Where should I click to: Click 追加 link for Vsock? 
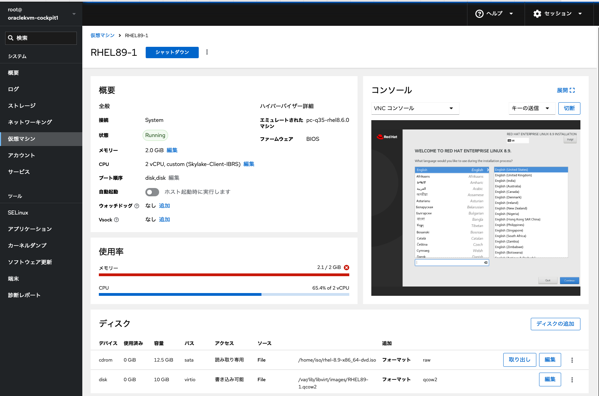click(x=164, y=220)
